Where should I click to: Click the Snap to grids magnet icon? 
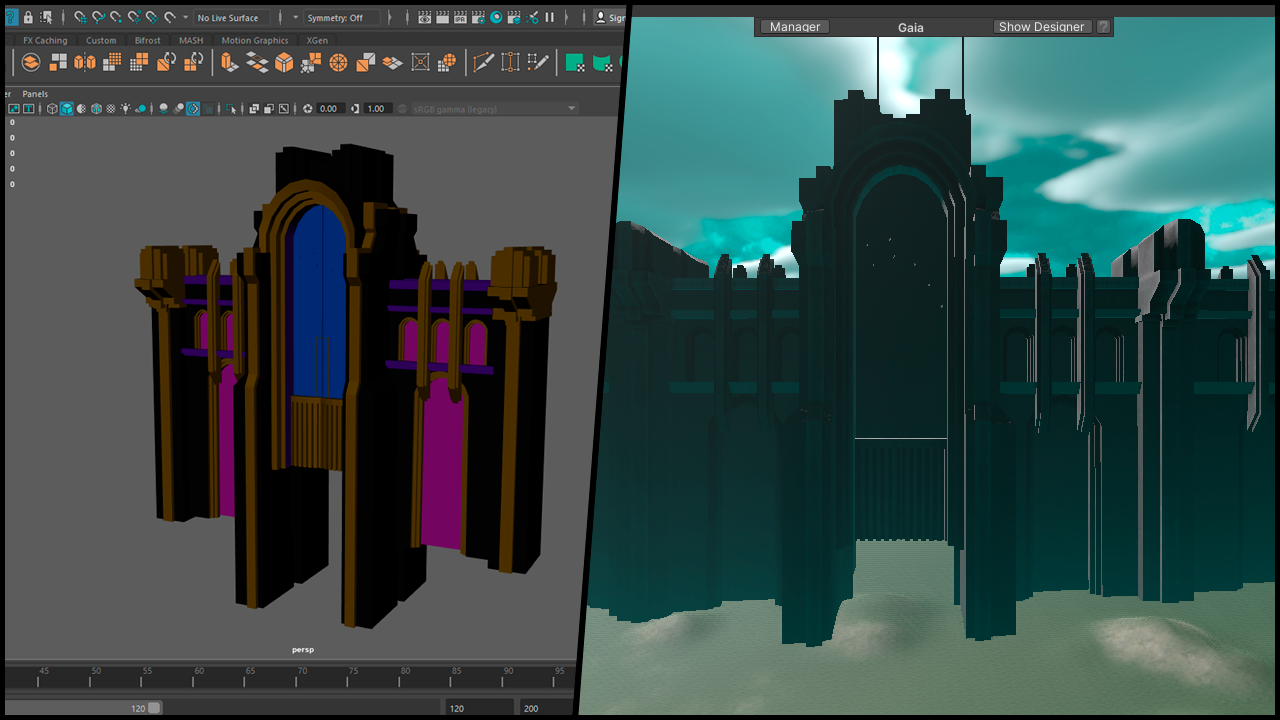pos(80,17)
